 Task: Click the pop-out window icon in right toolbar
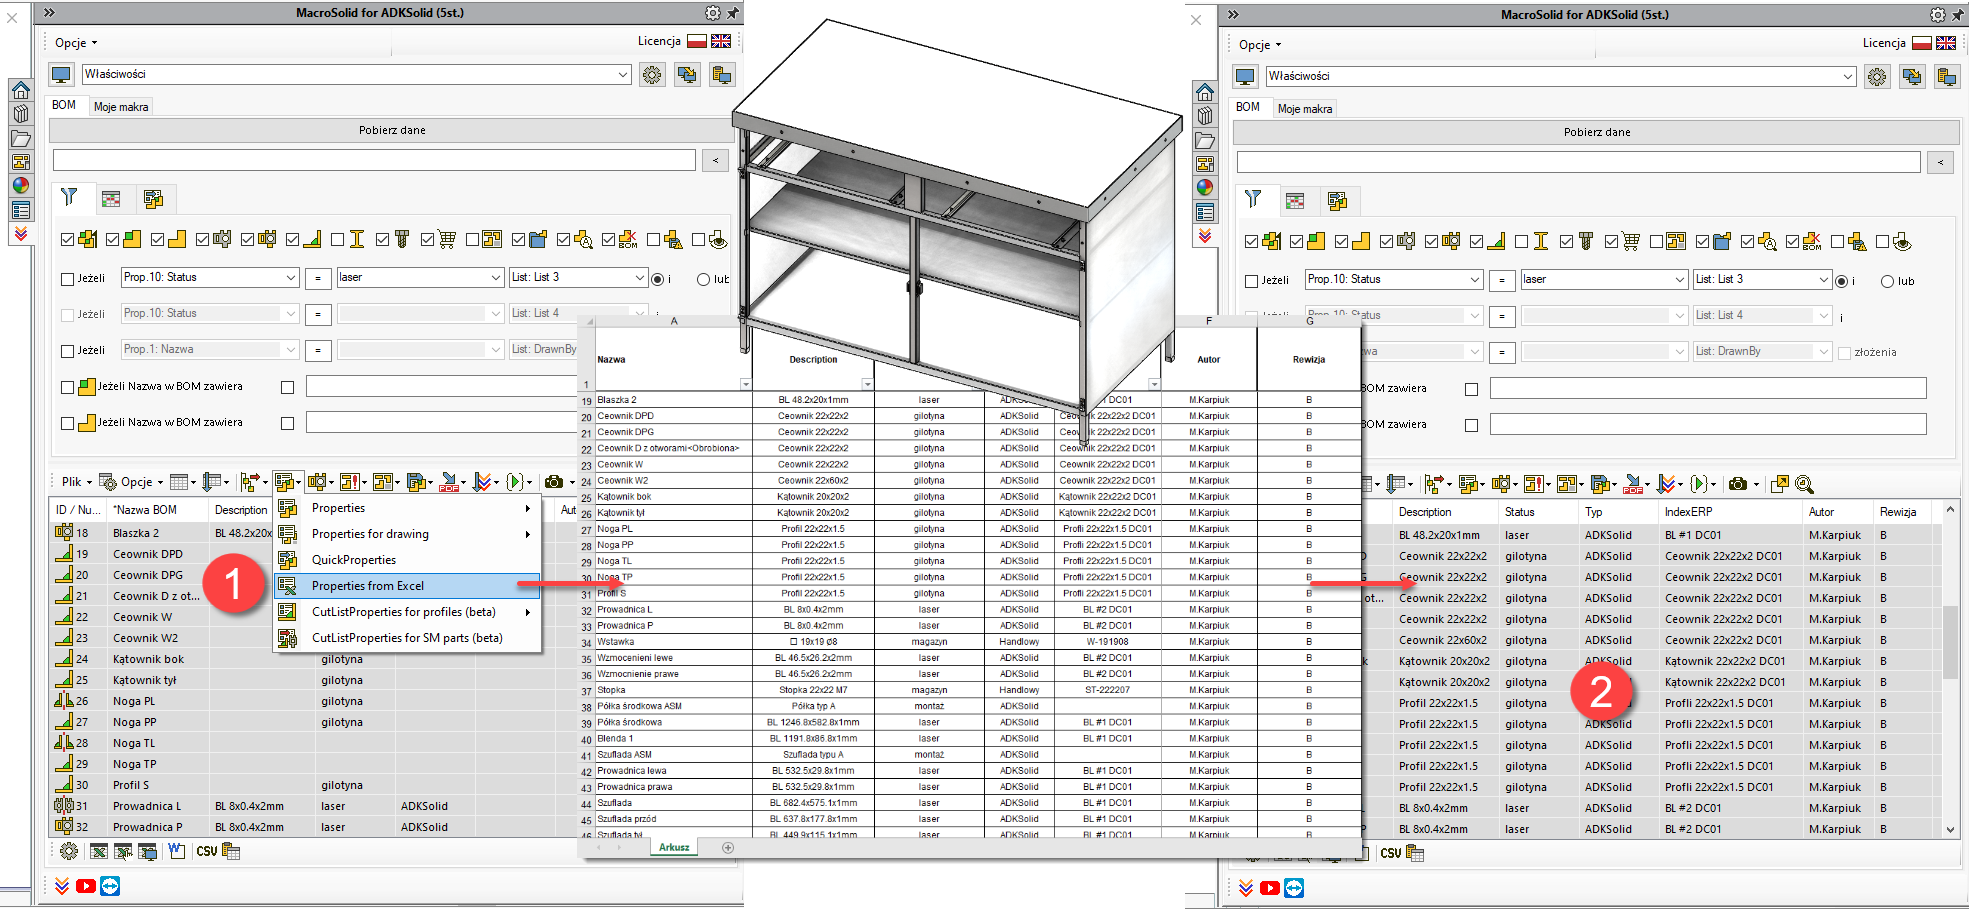click(x=1780, y=484)
